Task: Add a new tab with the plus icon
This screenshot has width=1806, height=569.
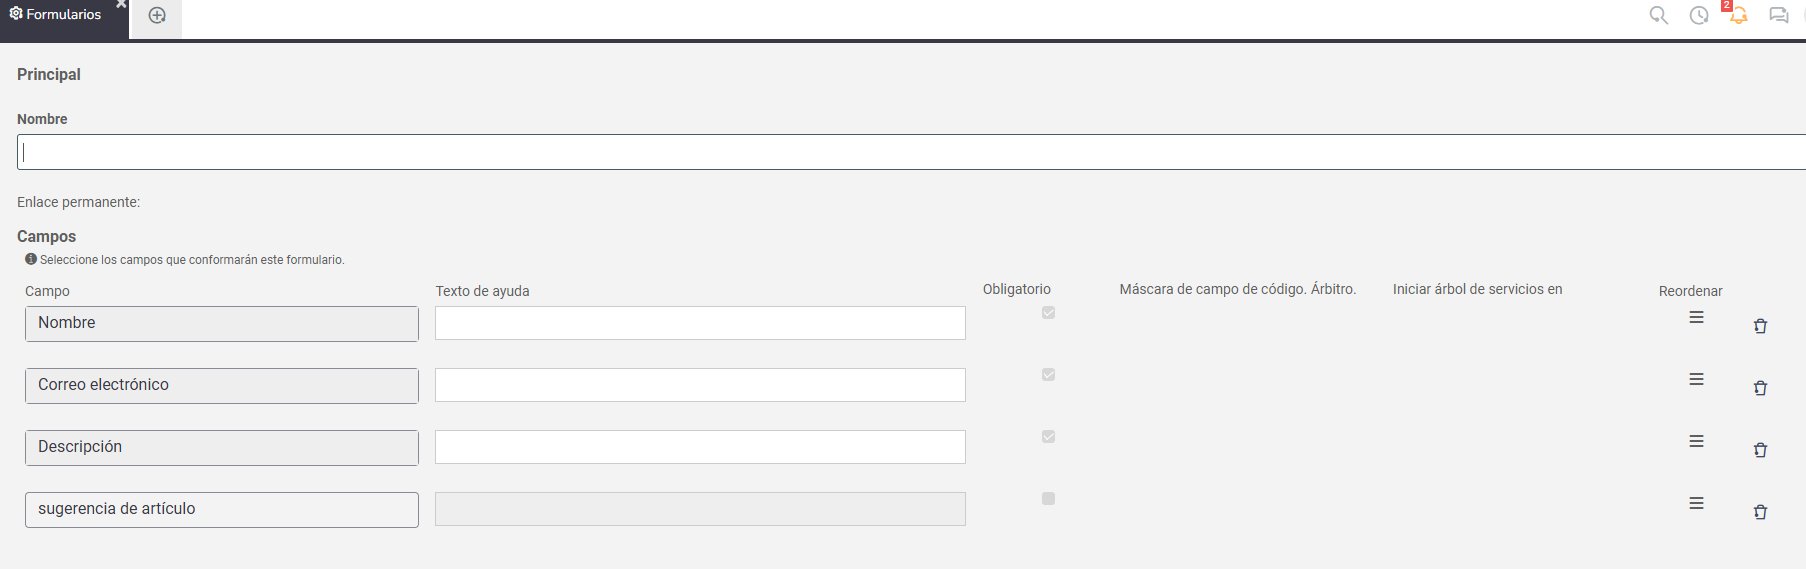Action: [x=157, y=15]
